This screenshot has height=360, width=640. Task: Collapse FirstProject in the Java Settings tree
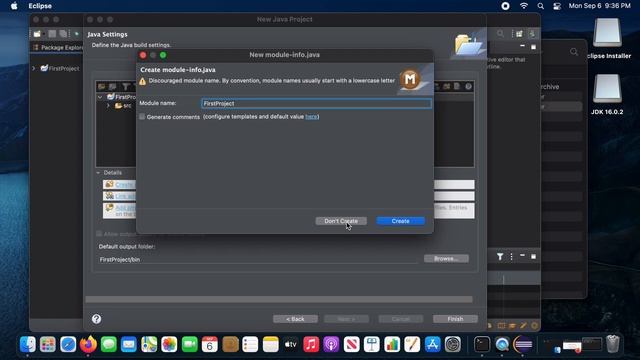coord(100,97)
